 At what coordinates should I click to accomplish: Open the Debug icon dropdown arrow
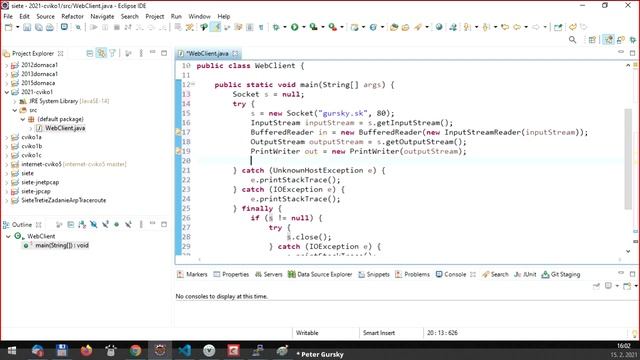pyautogui.click(x=284, y=27)
